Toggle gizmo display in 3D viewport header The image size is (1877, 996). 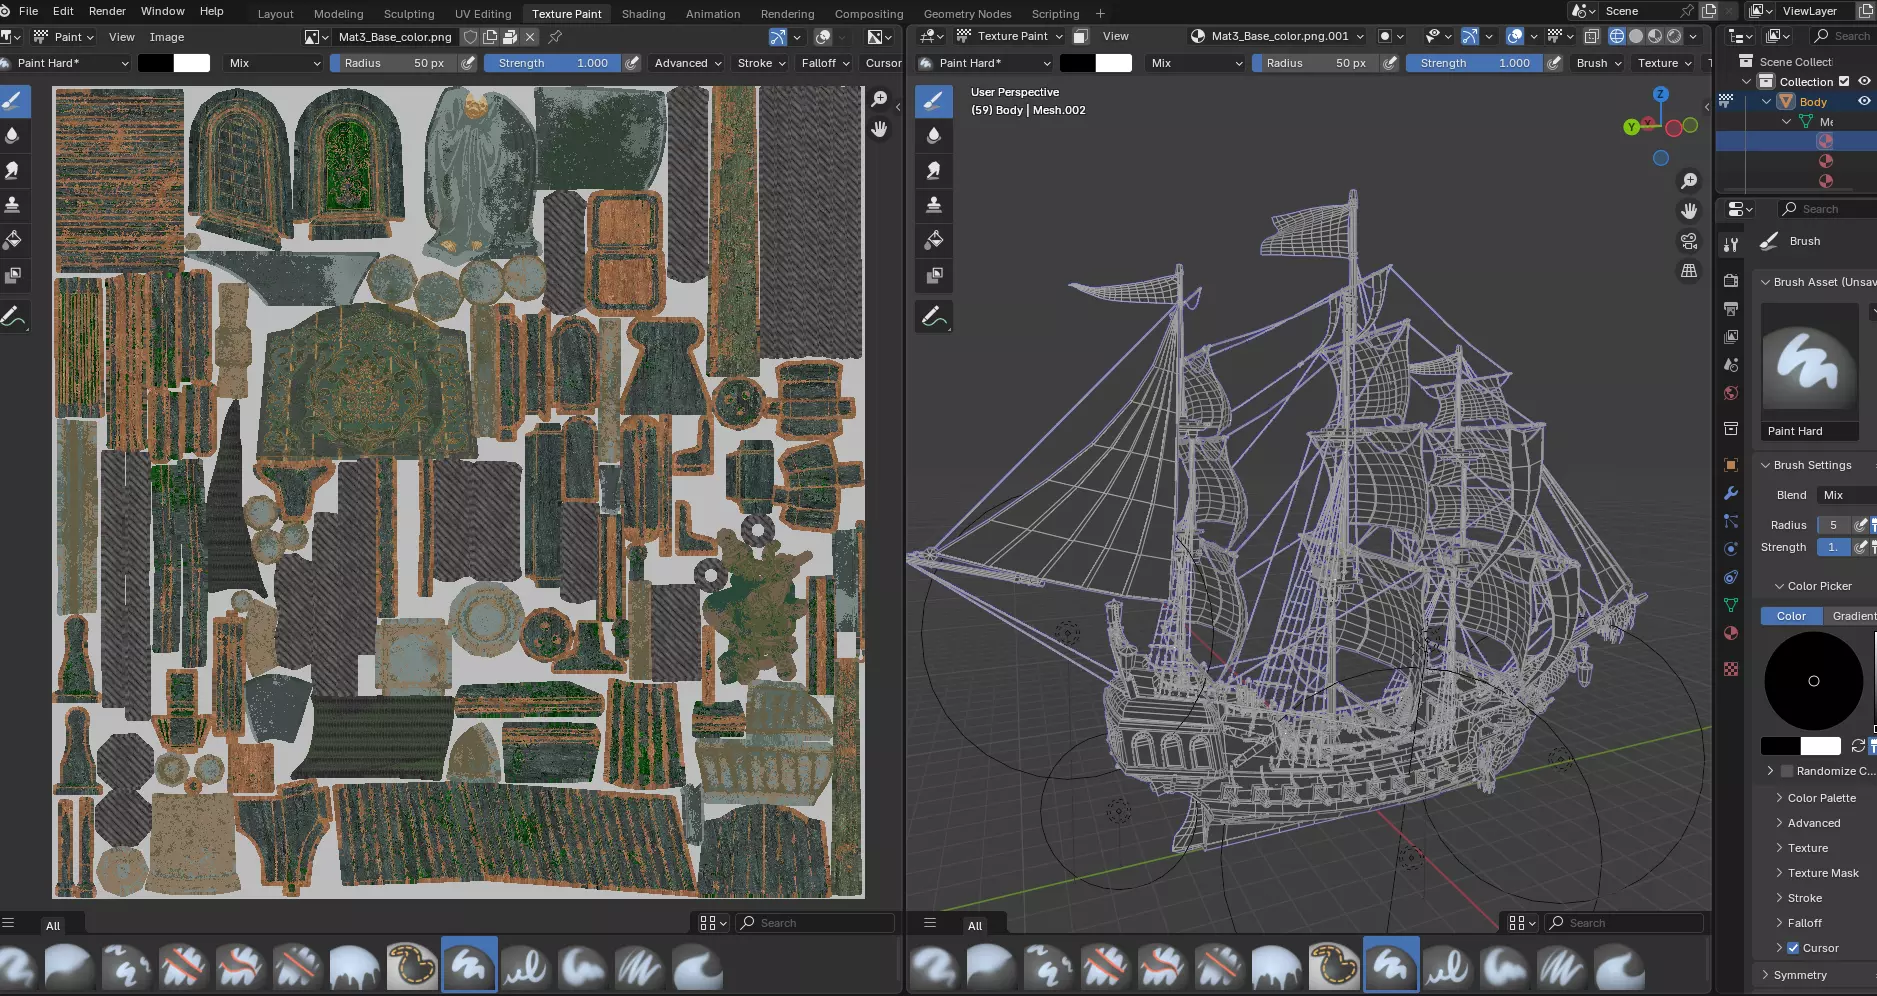click(x=1470, y=36)
